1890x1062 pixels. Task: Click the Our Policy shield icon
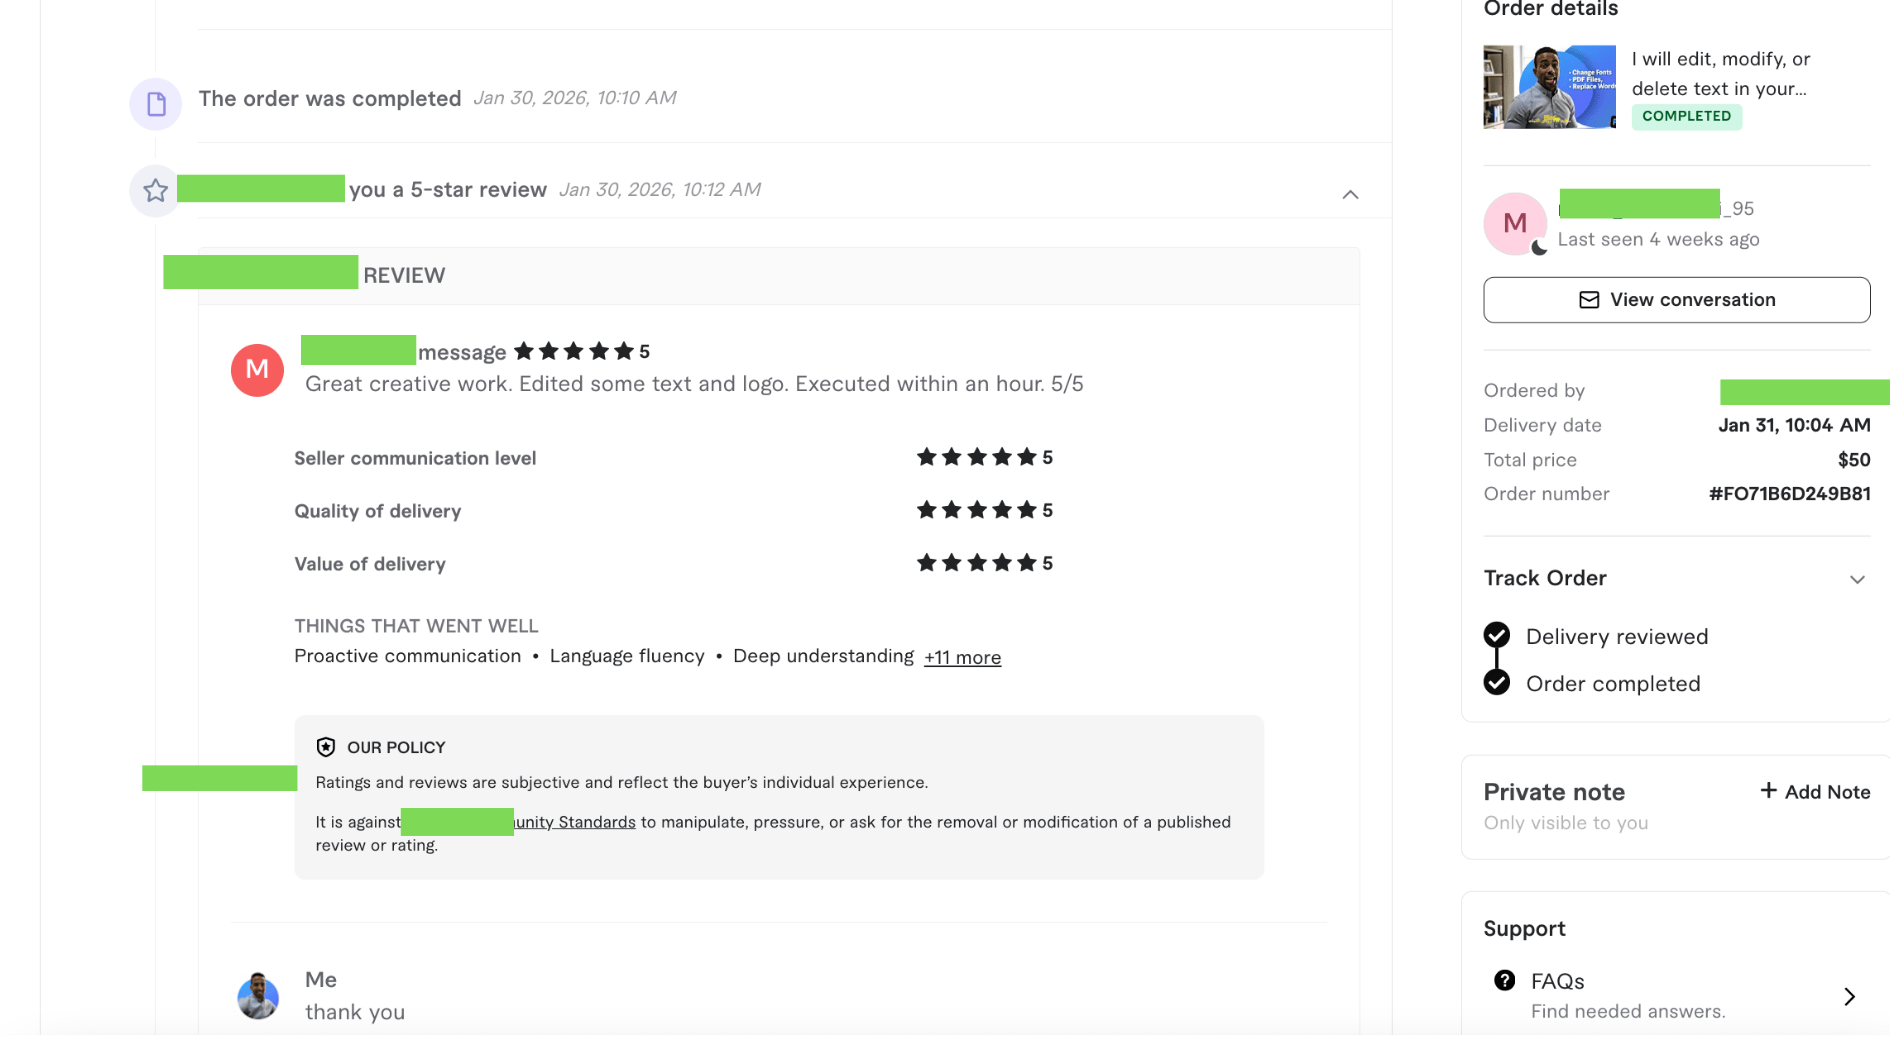point(326,747)
